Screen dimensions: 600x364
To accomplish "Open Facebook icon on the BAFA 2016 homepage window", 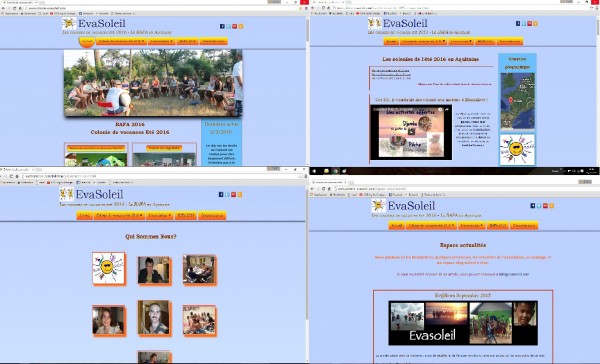I will pyautogui.click(x=222, y=26).
